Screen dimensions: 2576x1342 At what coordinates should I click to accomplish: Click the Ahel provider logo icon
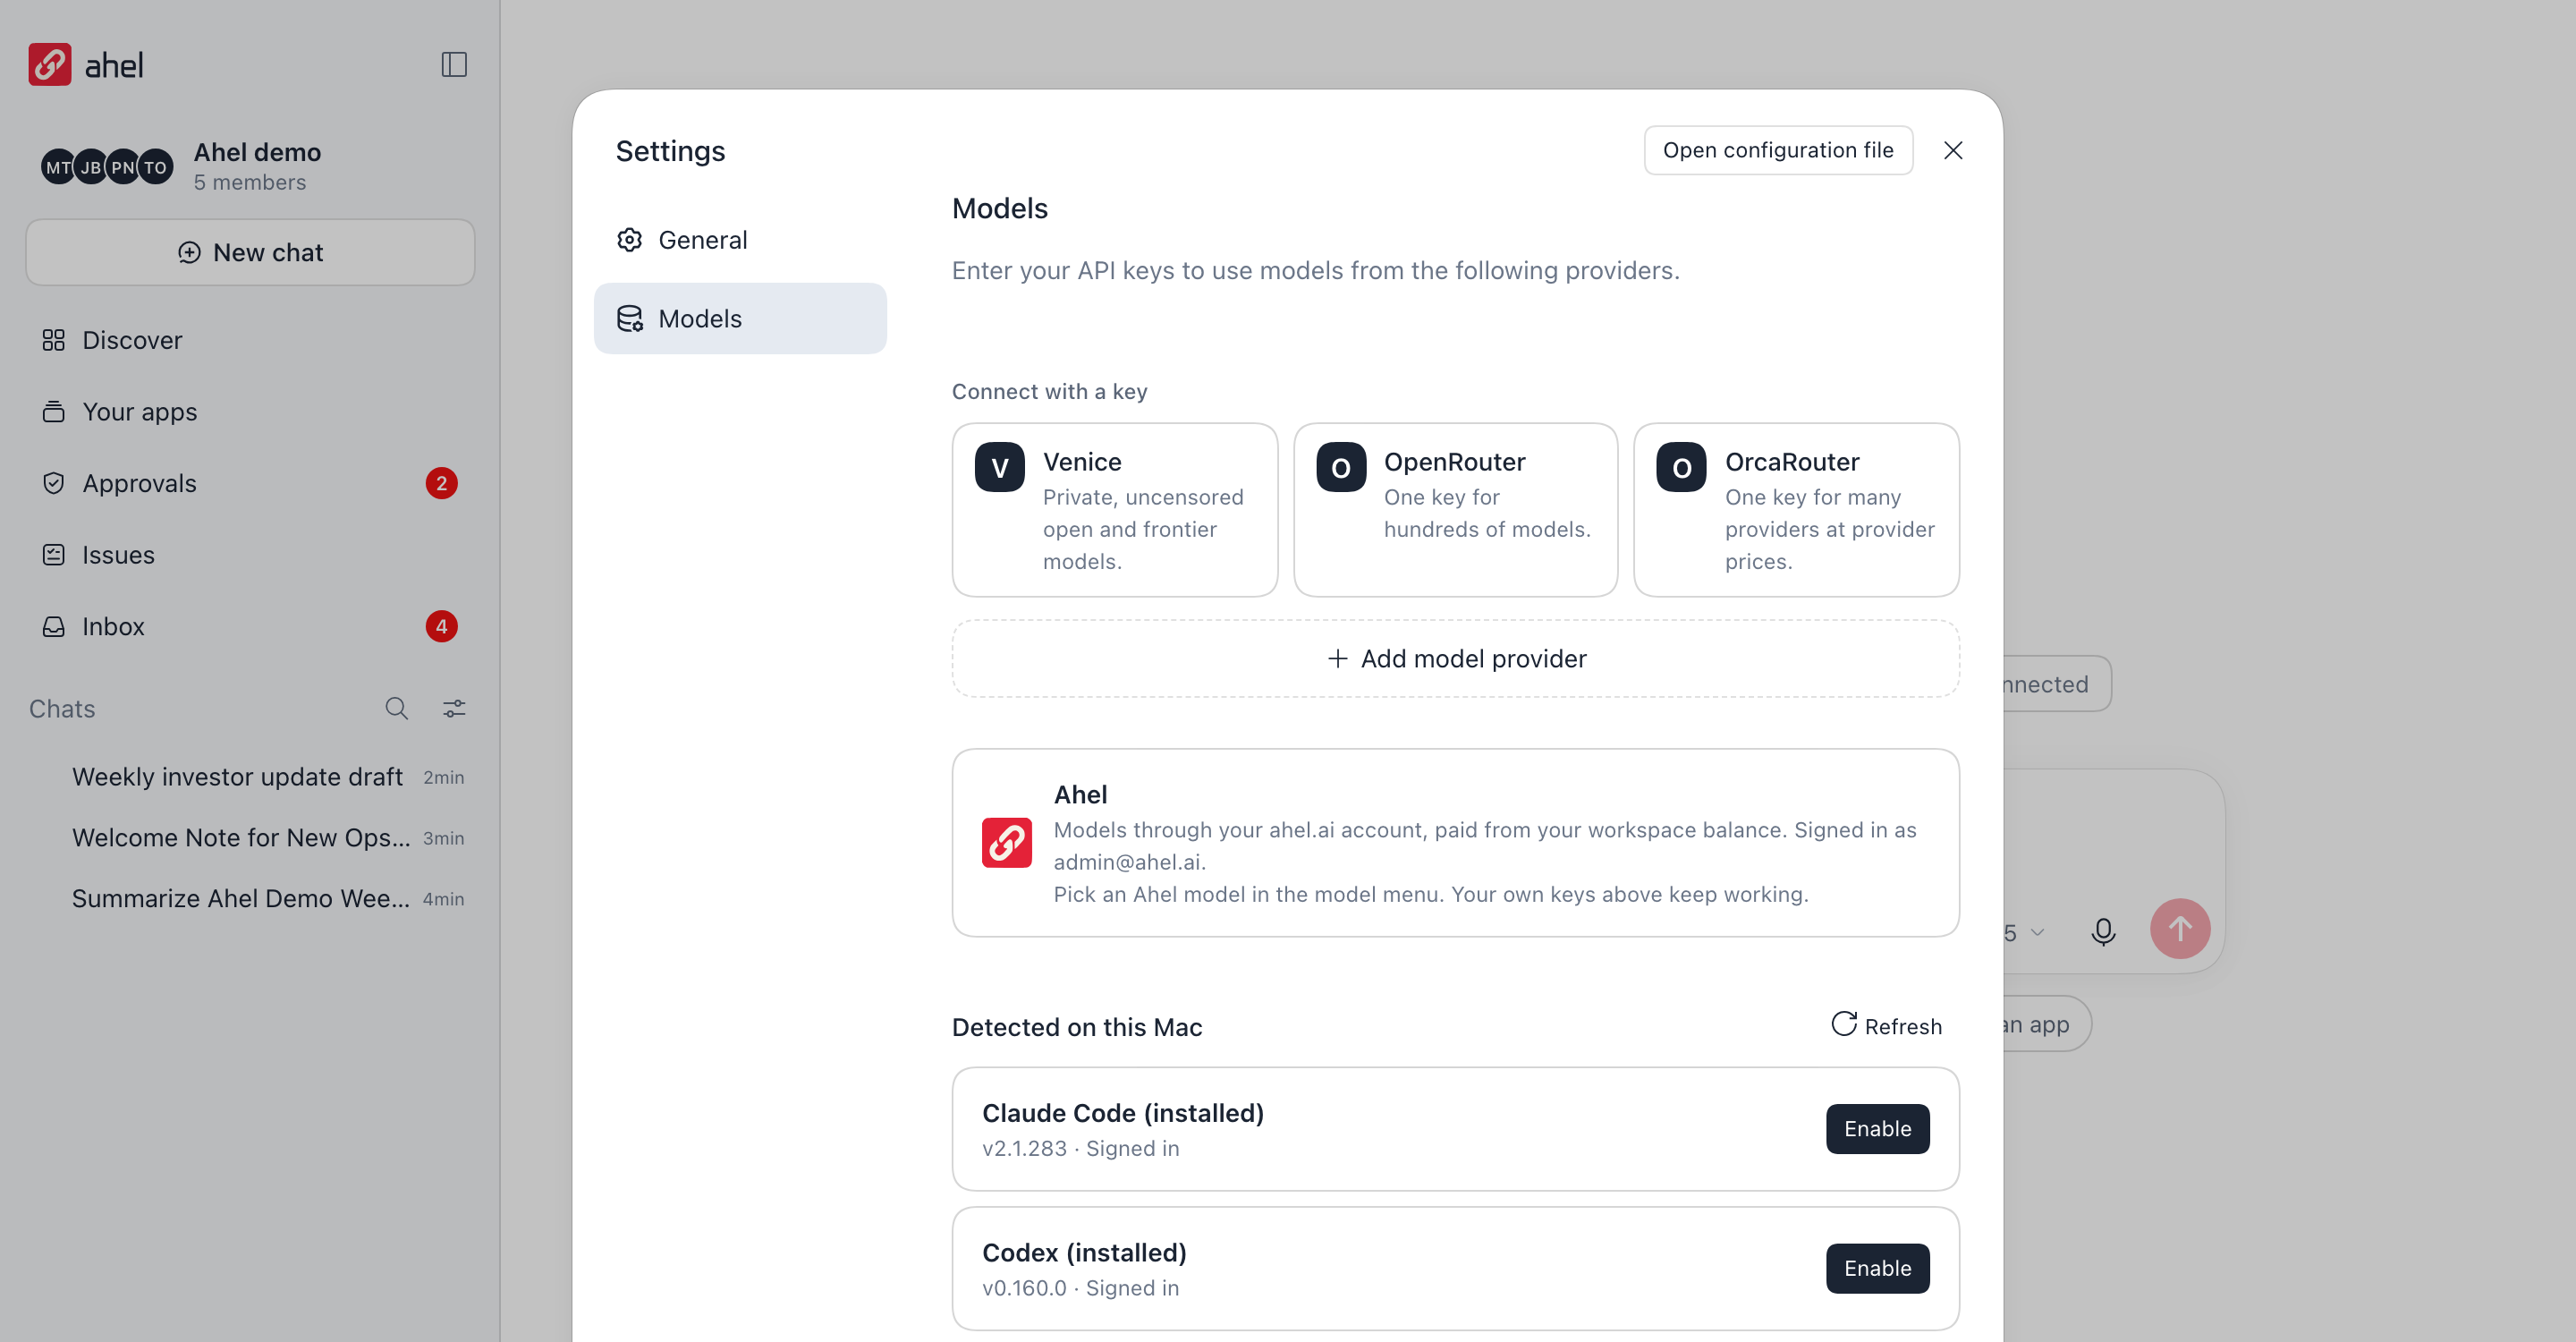coord(1006,843)
